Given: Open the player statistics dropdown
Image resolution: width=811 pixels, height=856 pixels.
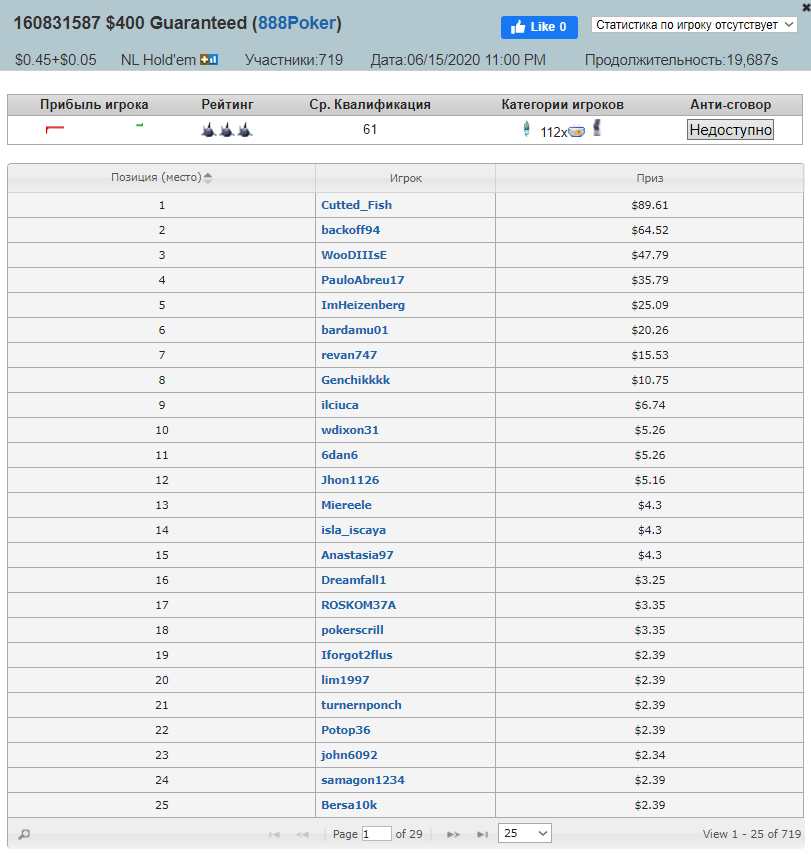Looking at the screenshot, I should pos(694,25).
